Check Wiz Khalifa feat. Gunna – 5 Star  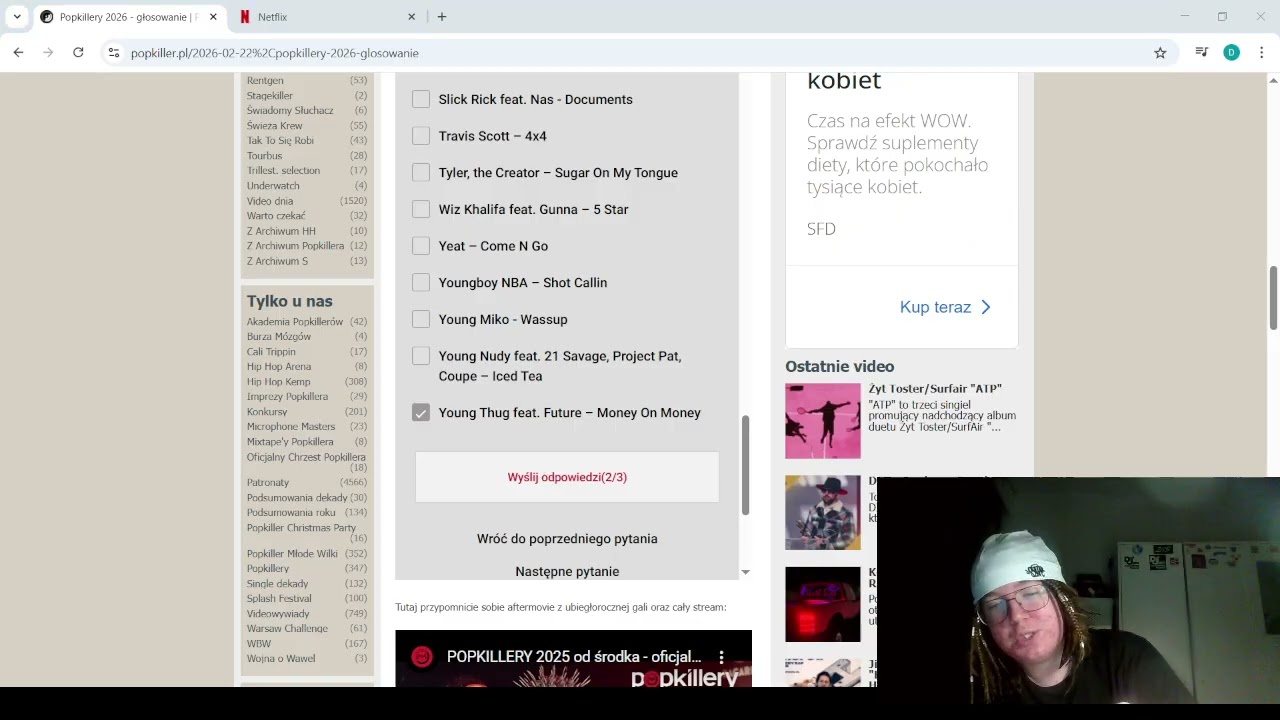click(421, 209)
